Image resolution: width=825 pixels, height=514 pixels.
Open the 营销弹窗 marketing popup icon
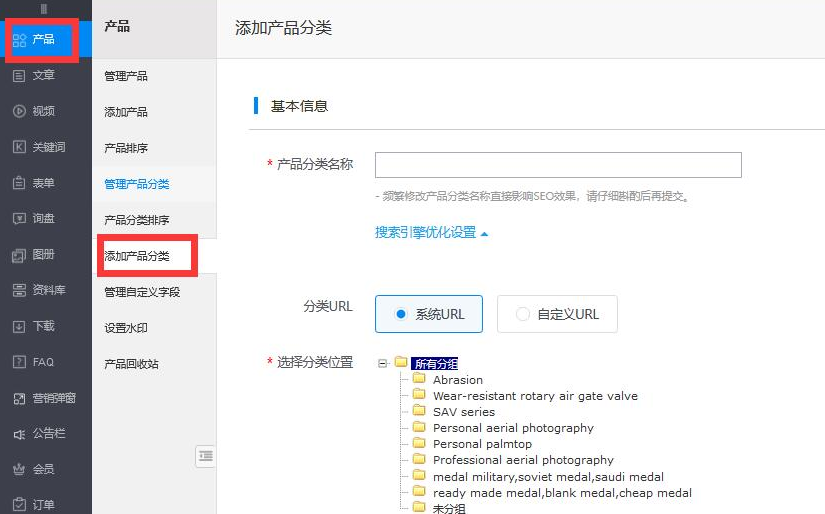(19, 398)
